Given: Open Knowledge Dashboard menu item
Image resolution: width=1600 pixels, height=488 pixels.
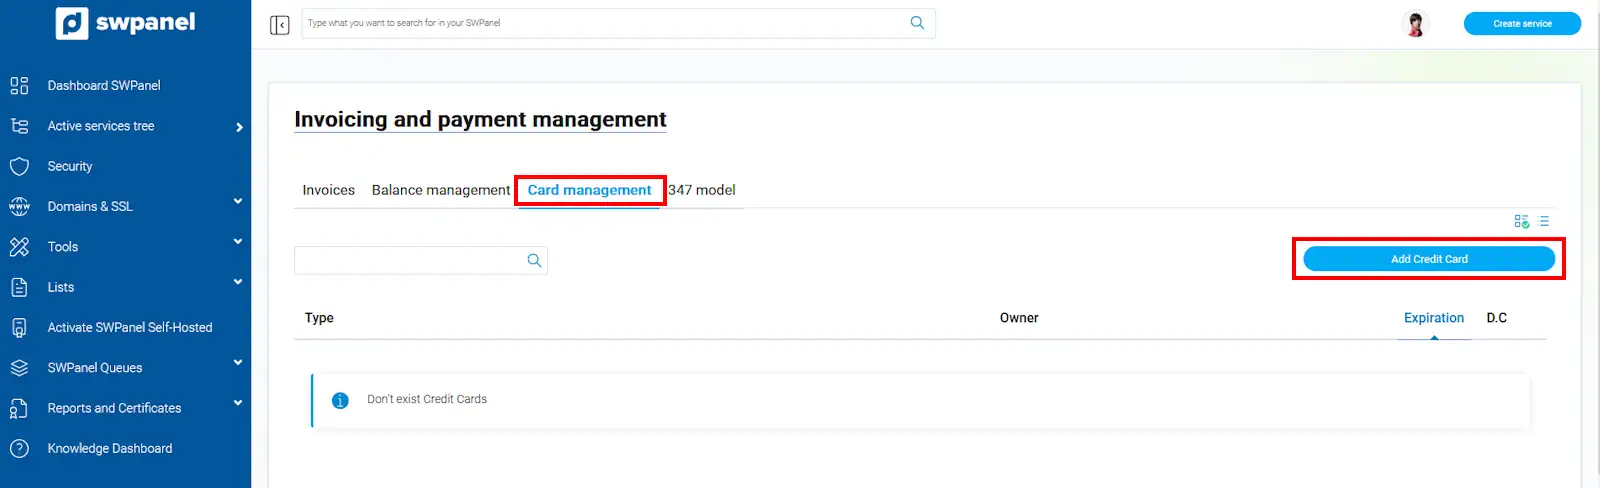Looking at the screenshot, I should coord(110,448).
